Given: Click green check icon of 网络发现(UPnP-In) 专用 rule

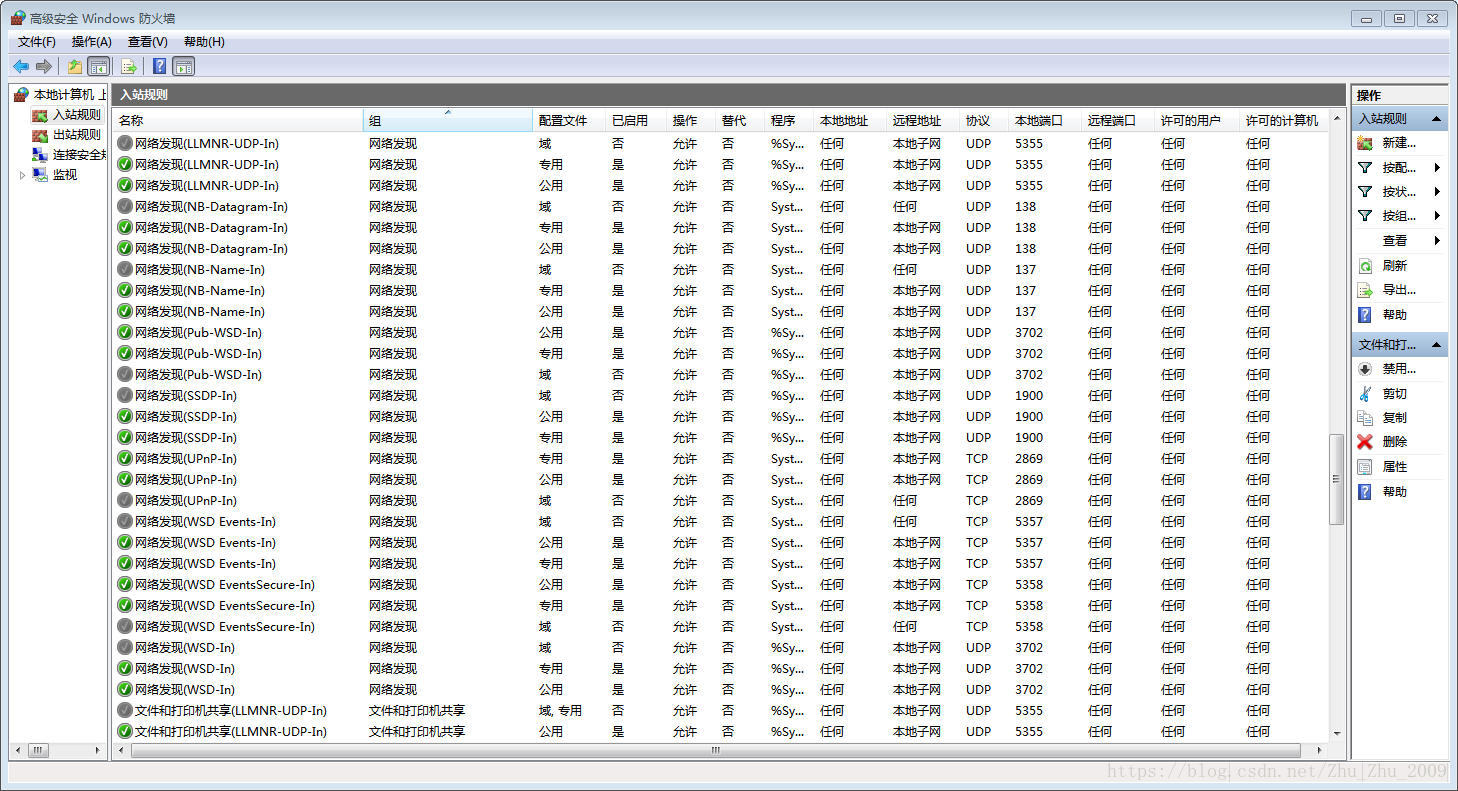Looking at the screenshot, I should point(125,459).
